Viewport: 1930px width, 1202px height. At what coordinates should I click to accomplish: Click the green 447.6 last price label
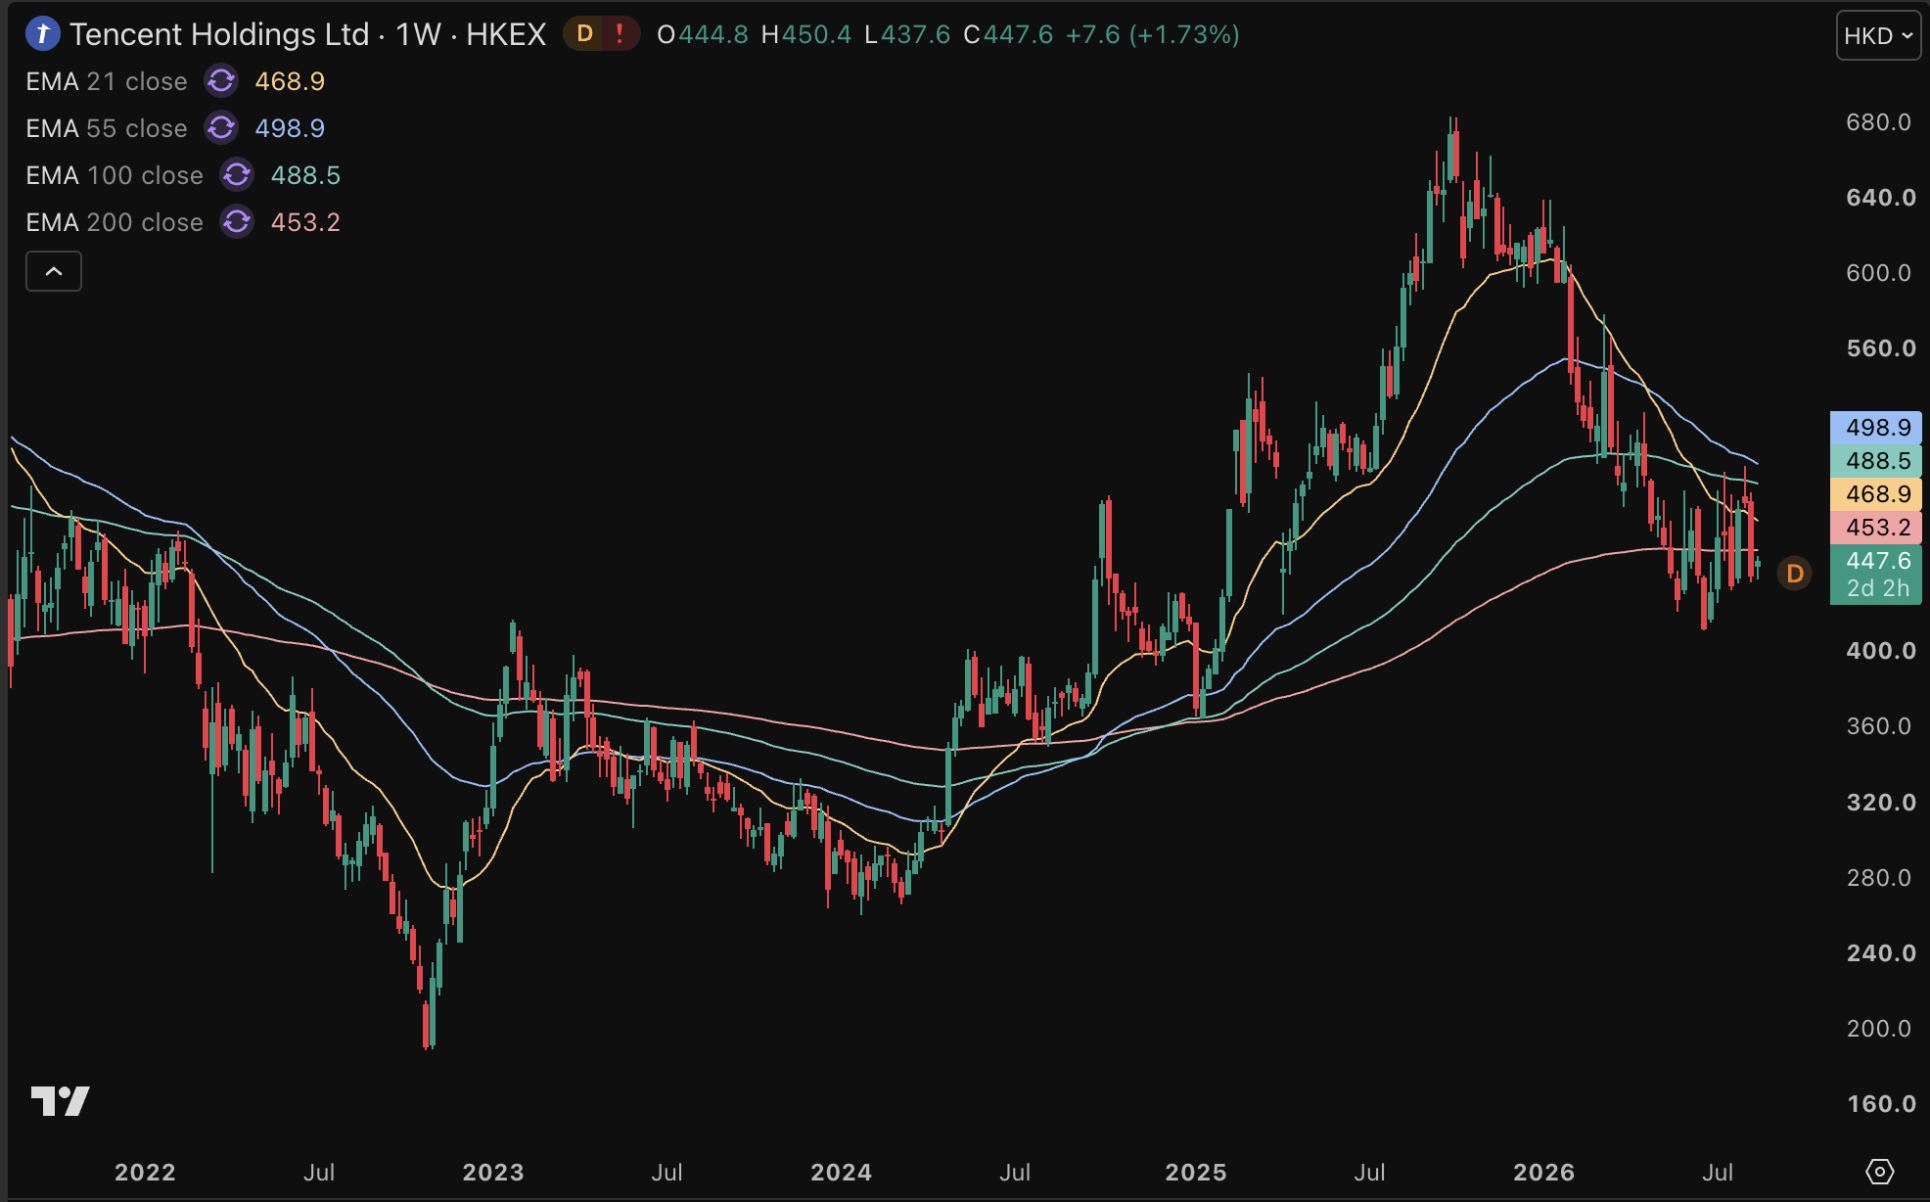point(1876,561)
